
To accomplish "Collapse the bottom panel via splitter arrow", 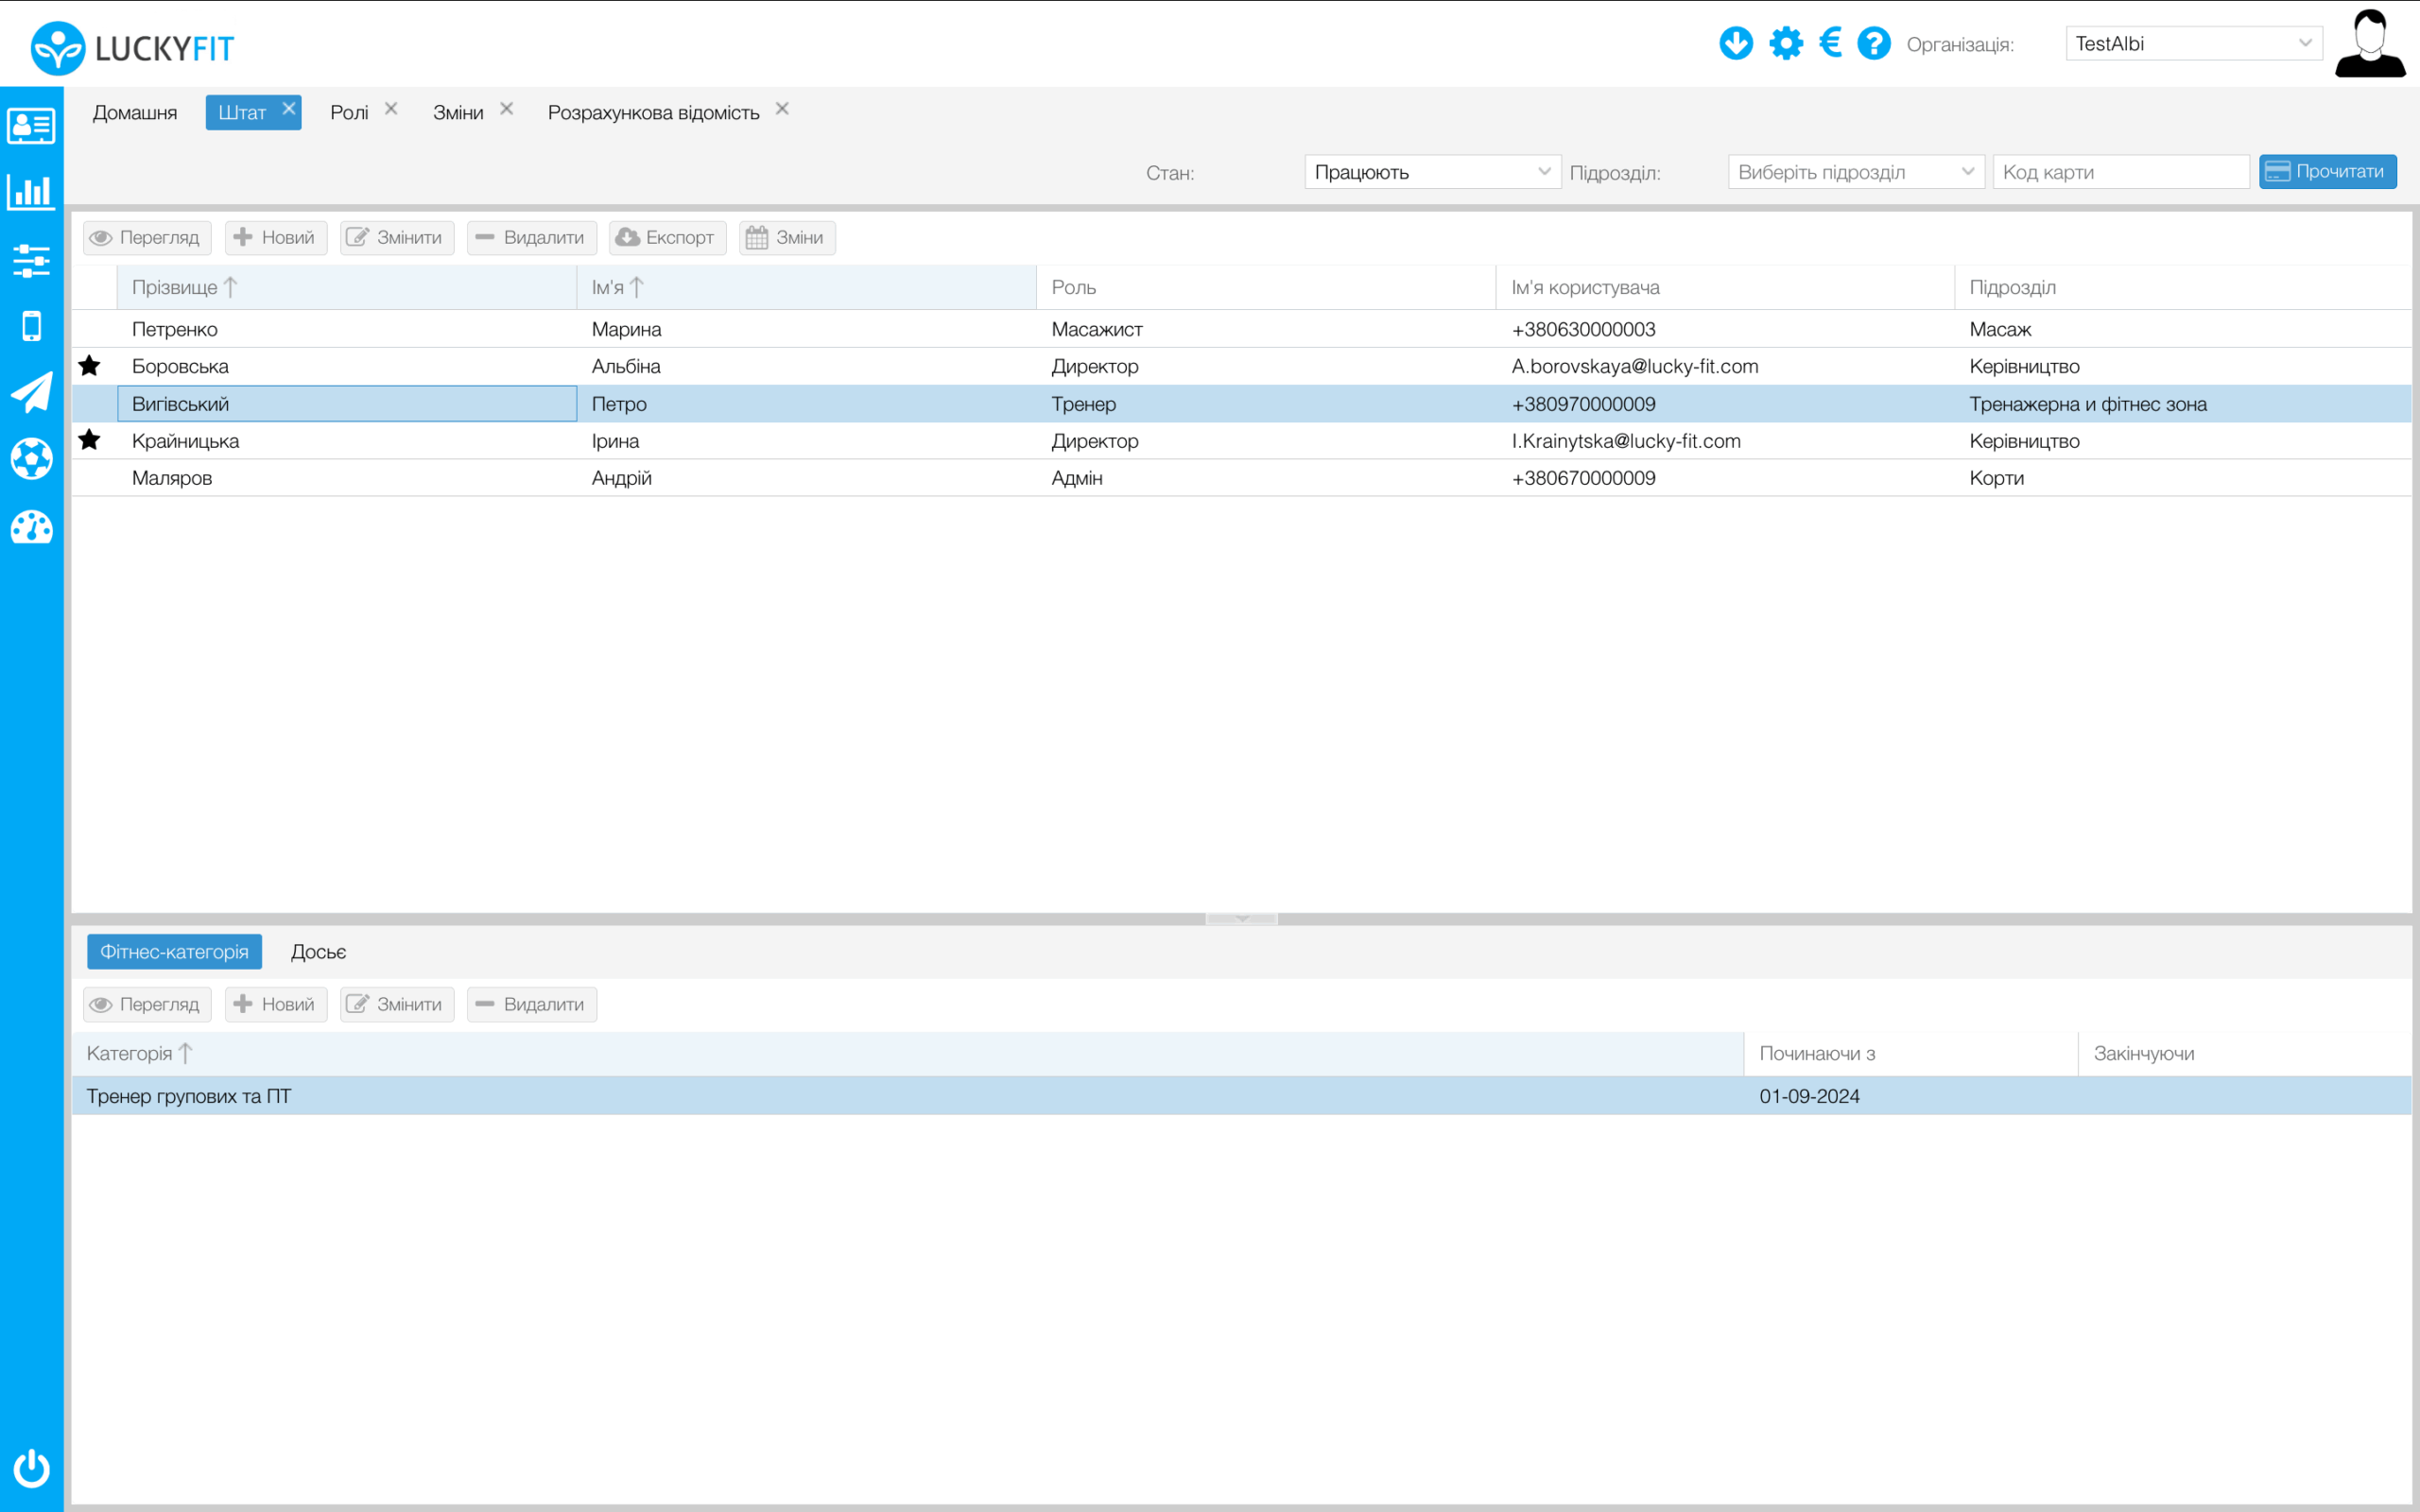I will [1241, 918].
